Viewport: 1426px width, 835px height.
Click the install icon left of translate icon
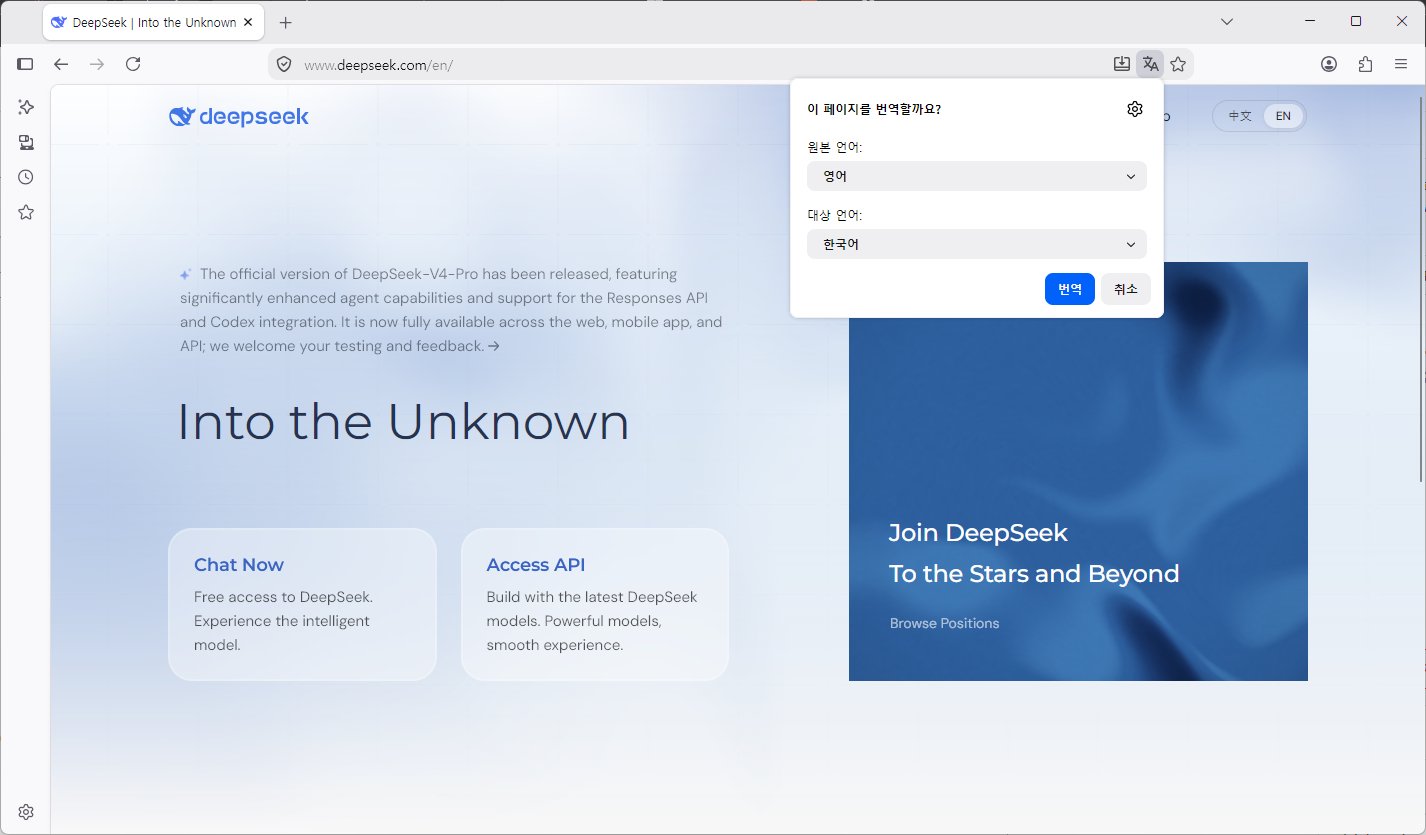(1122, 64)
